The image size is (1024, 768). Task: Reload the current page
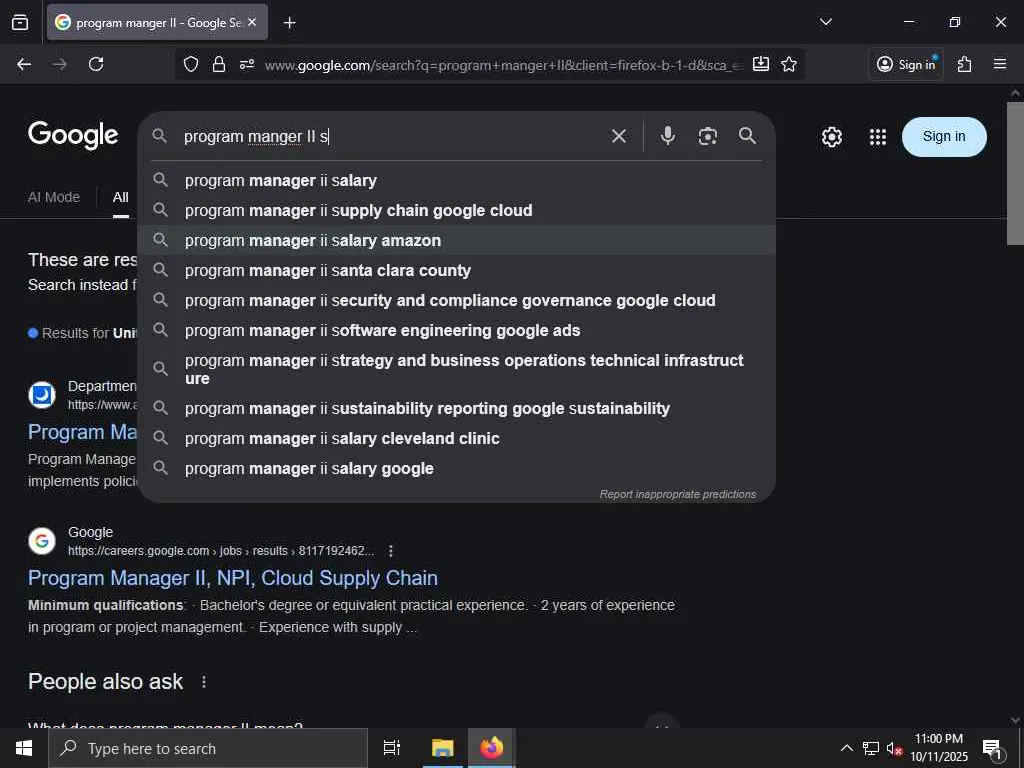pos(96,64)
